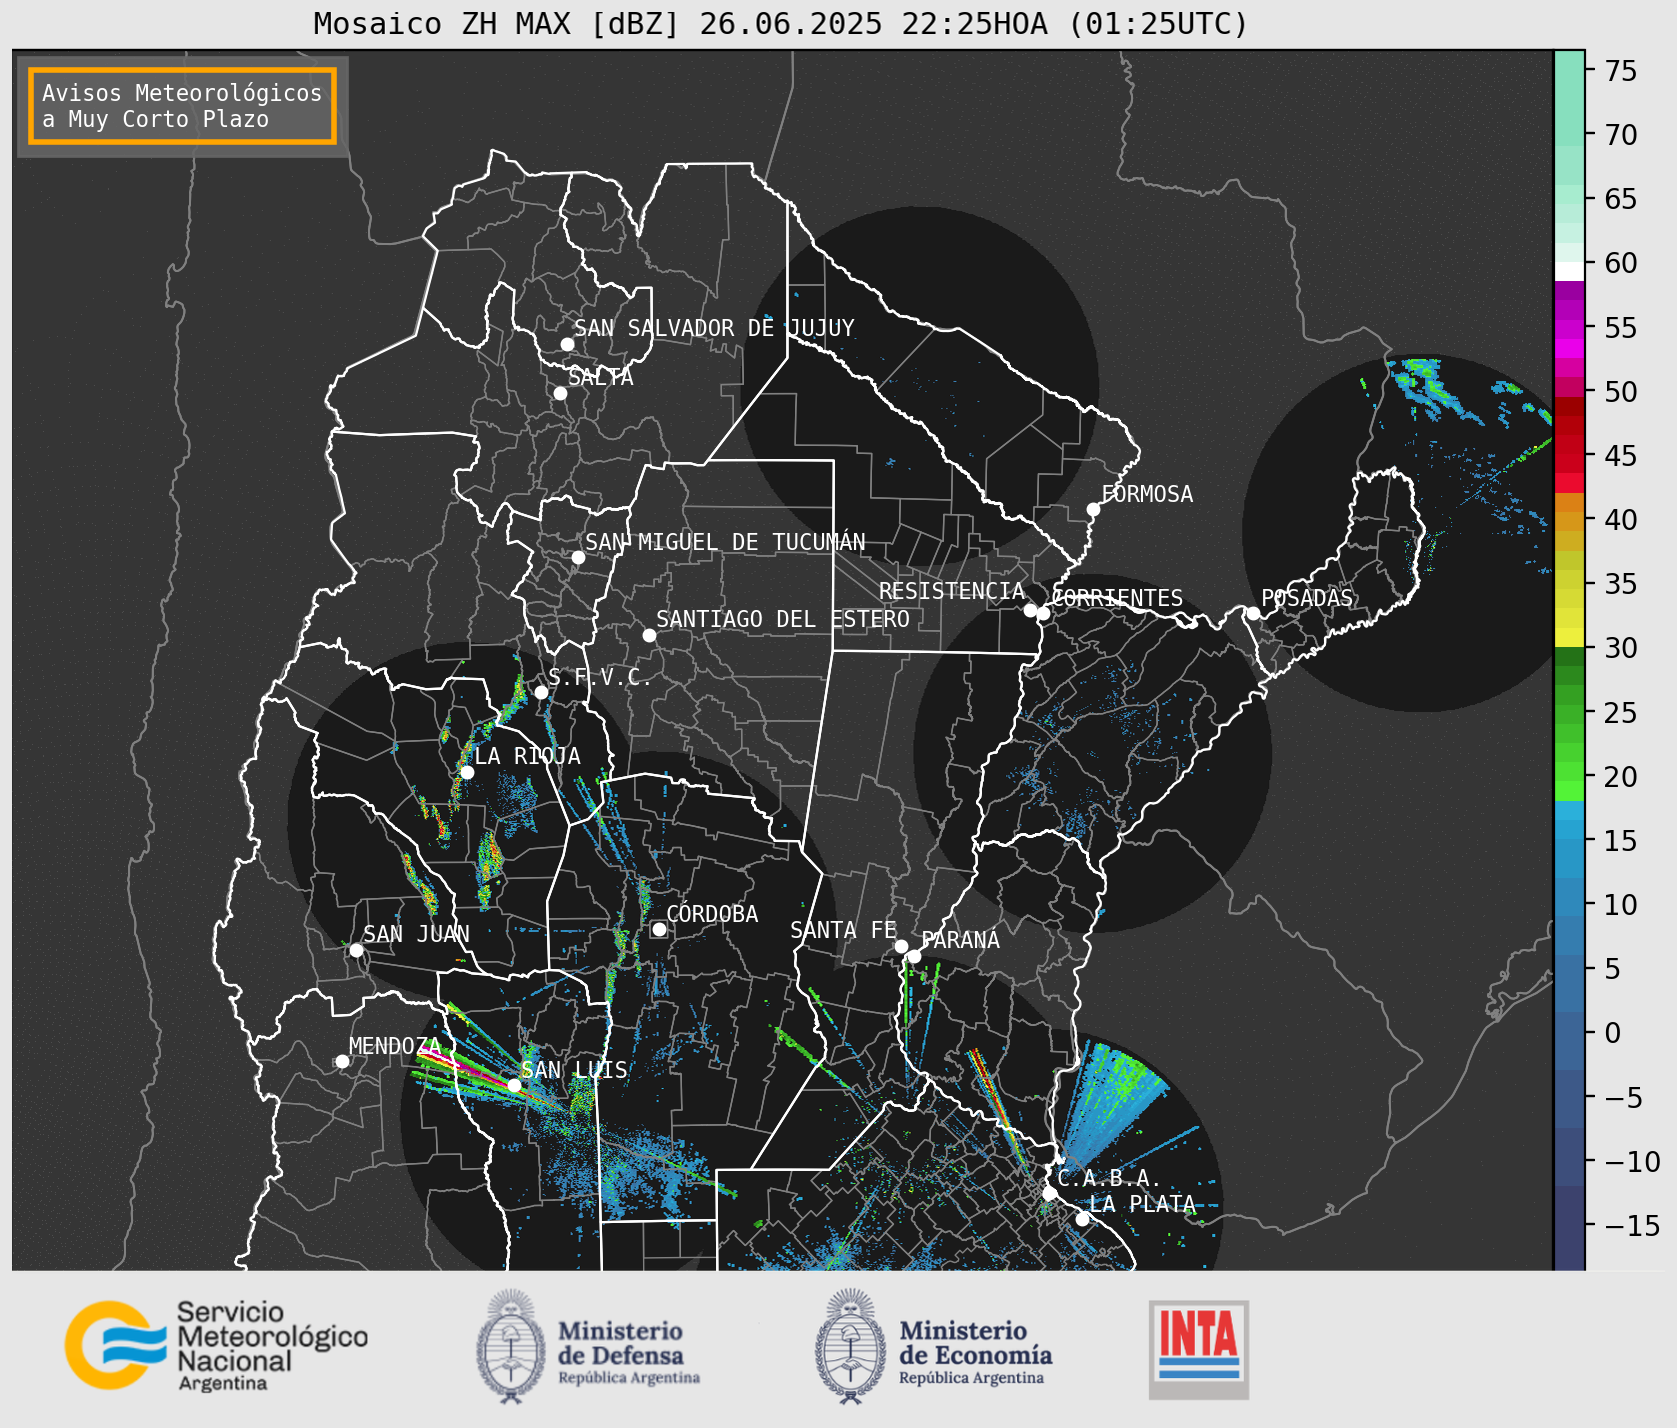This screenshot has width=1677, height=1428.
Task: Select the San Miguel de Tucumán marker
Action: [x=578, y=557]
